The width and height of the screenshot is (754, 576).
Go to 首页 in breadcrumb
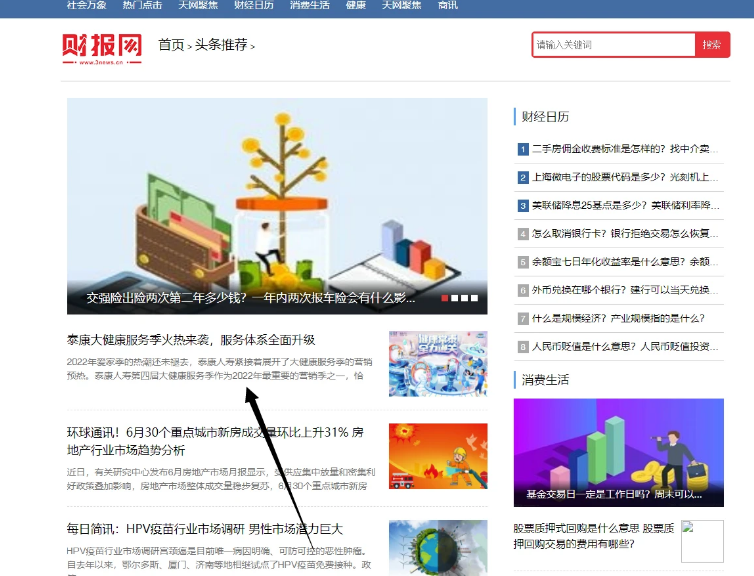pos(171,45)
